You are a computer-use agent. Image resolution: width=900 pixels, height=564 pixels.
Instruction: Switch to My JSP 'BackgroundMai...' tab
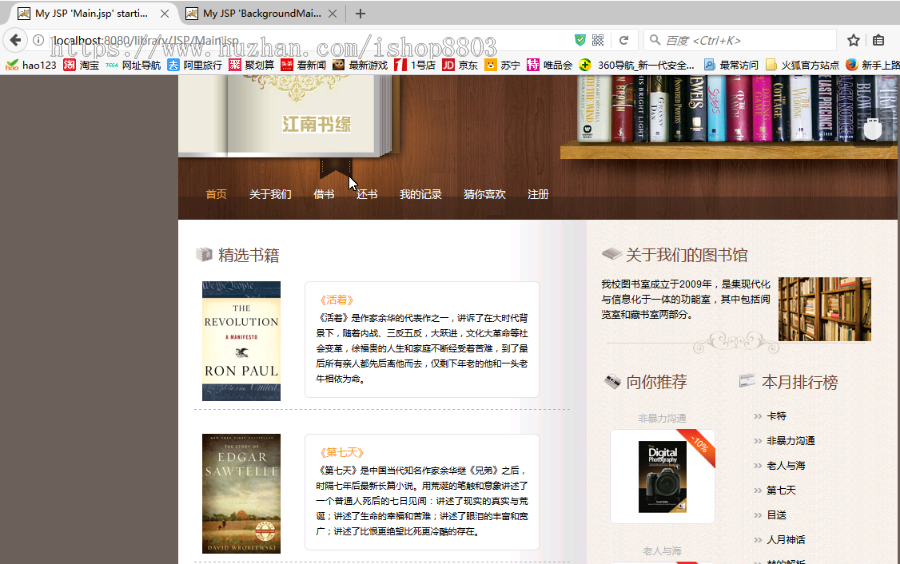click(262, 13)
